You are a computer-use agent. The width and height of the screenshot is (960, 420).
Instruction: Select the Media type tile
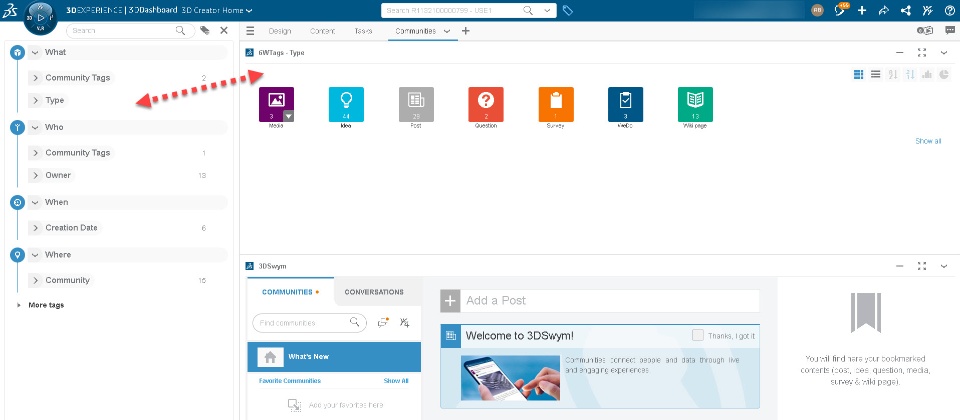click(x=276, y=104)
